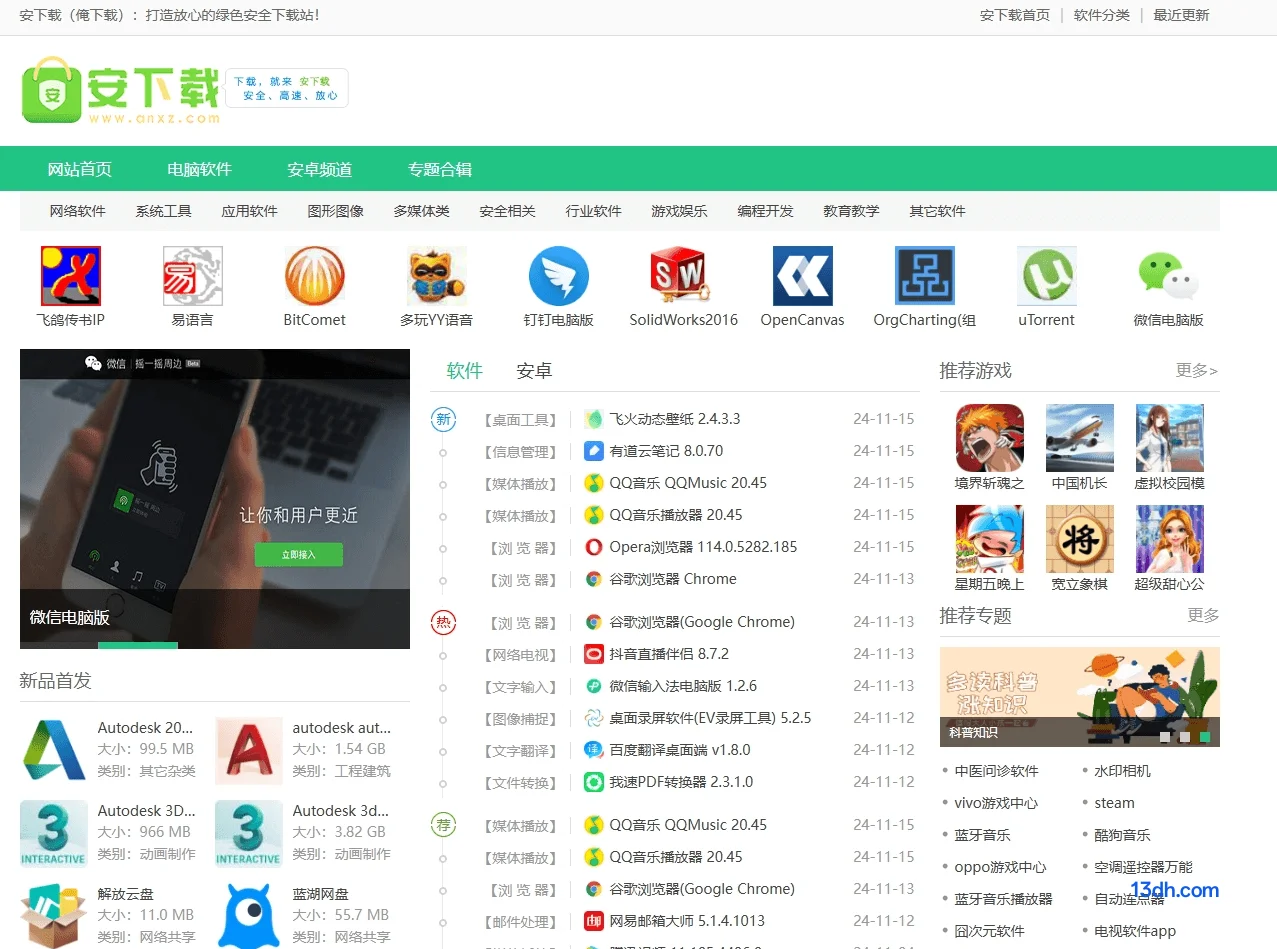Click the 立即接入 button on the banner
1277x949 pixels.
click(298, 554)
